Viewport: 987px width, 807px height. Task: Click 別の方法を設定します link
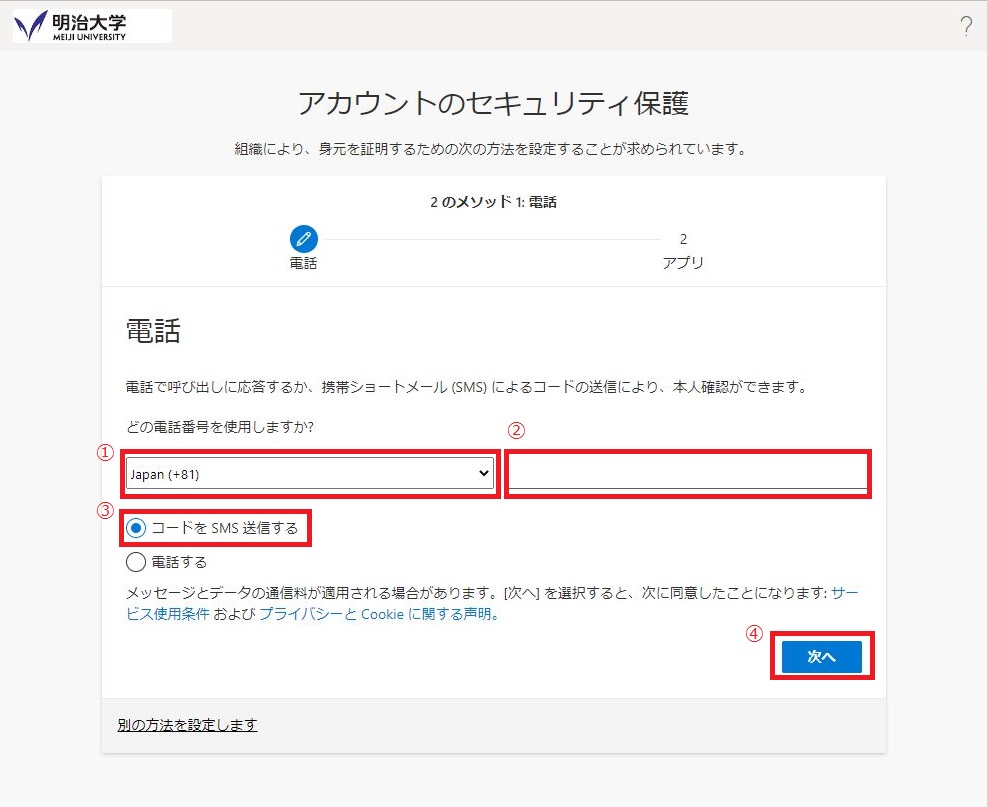pyautogui.click(x=187, y=725)
